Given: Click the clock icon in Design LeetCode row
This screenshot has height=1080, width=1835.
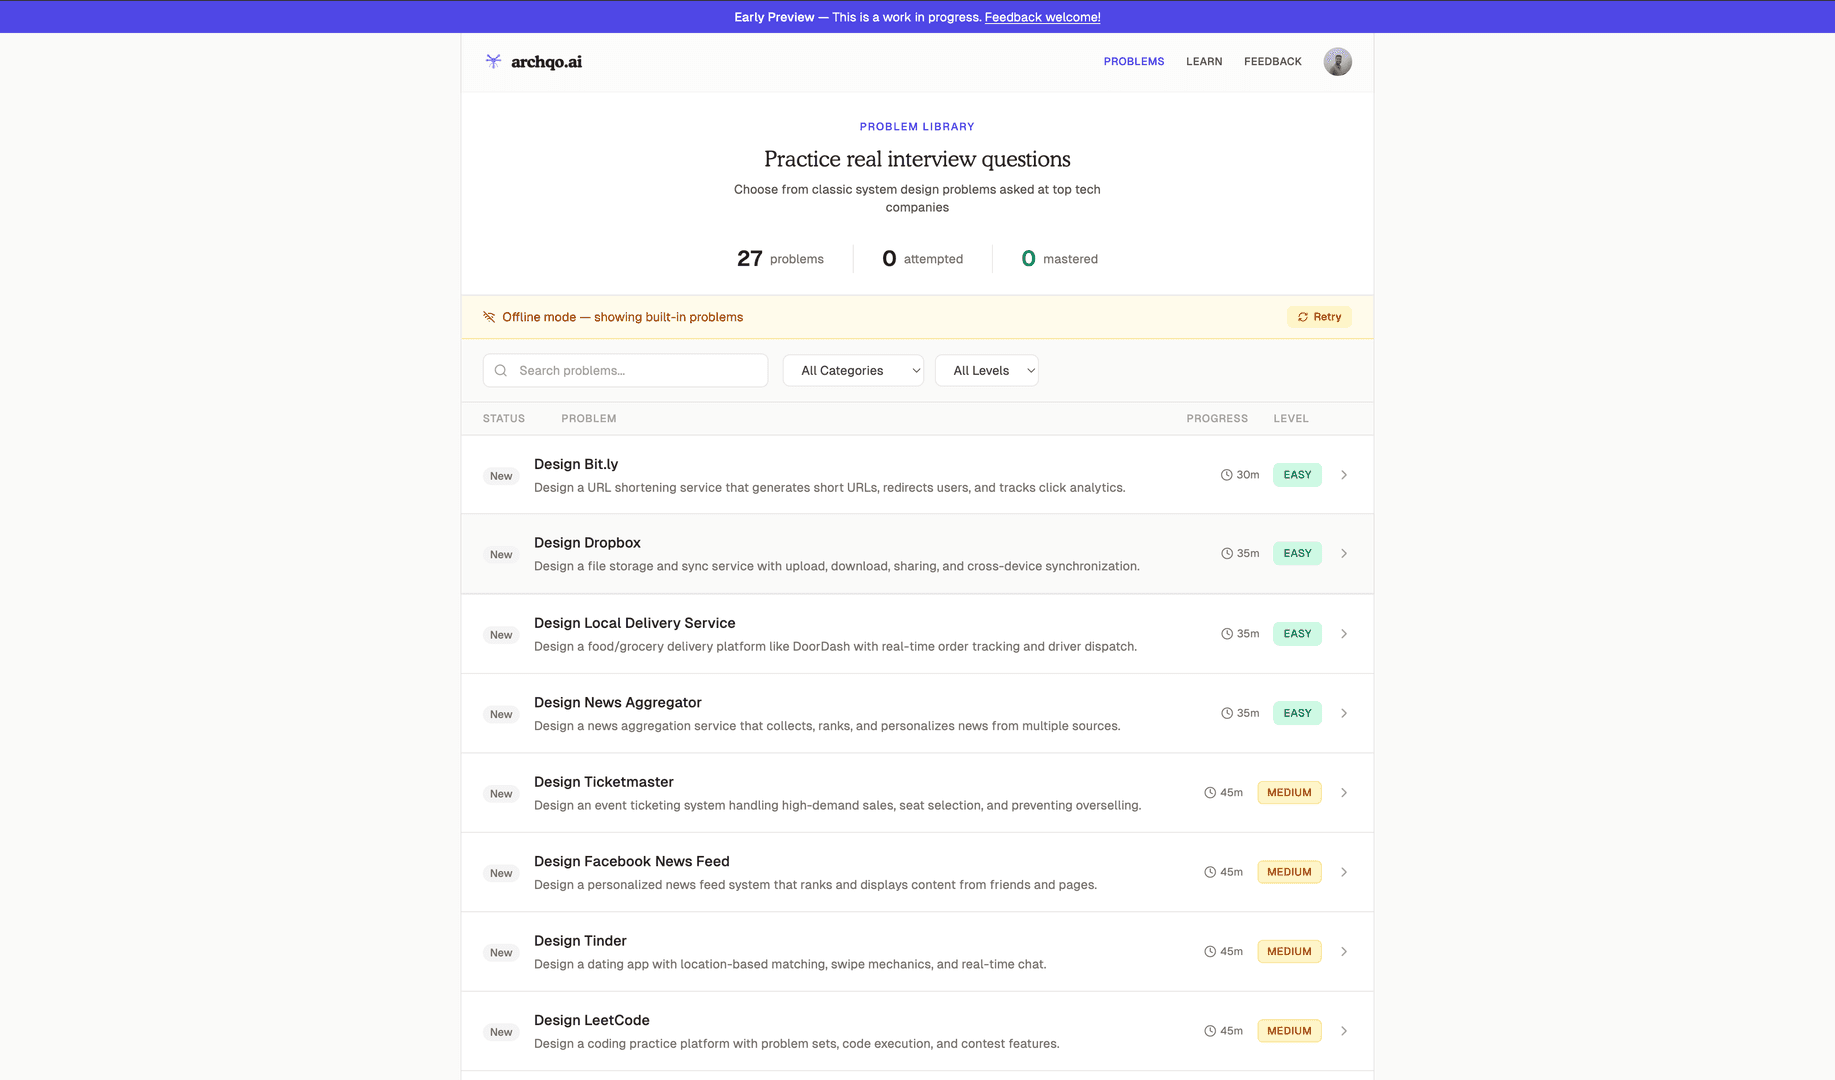Looking at the screenshot, I should point(1210,1031).
